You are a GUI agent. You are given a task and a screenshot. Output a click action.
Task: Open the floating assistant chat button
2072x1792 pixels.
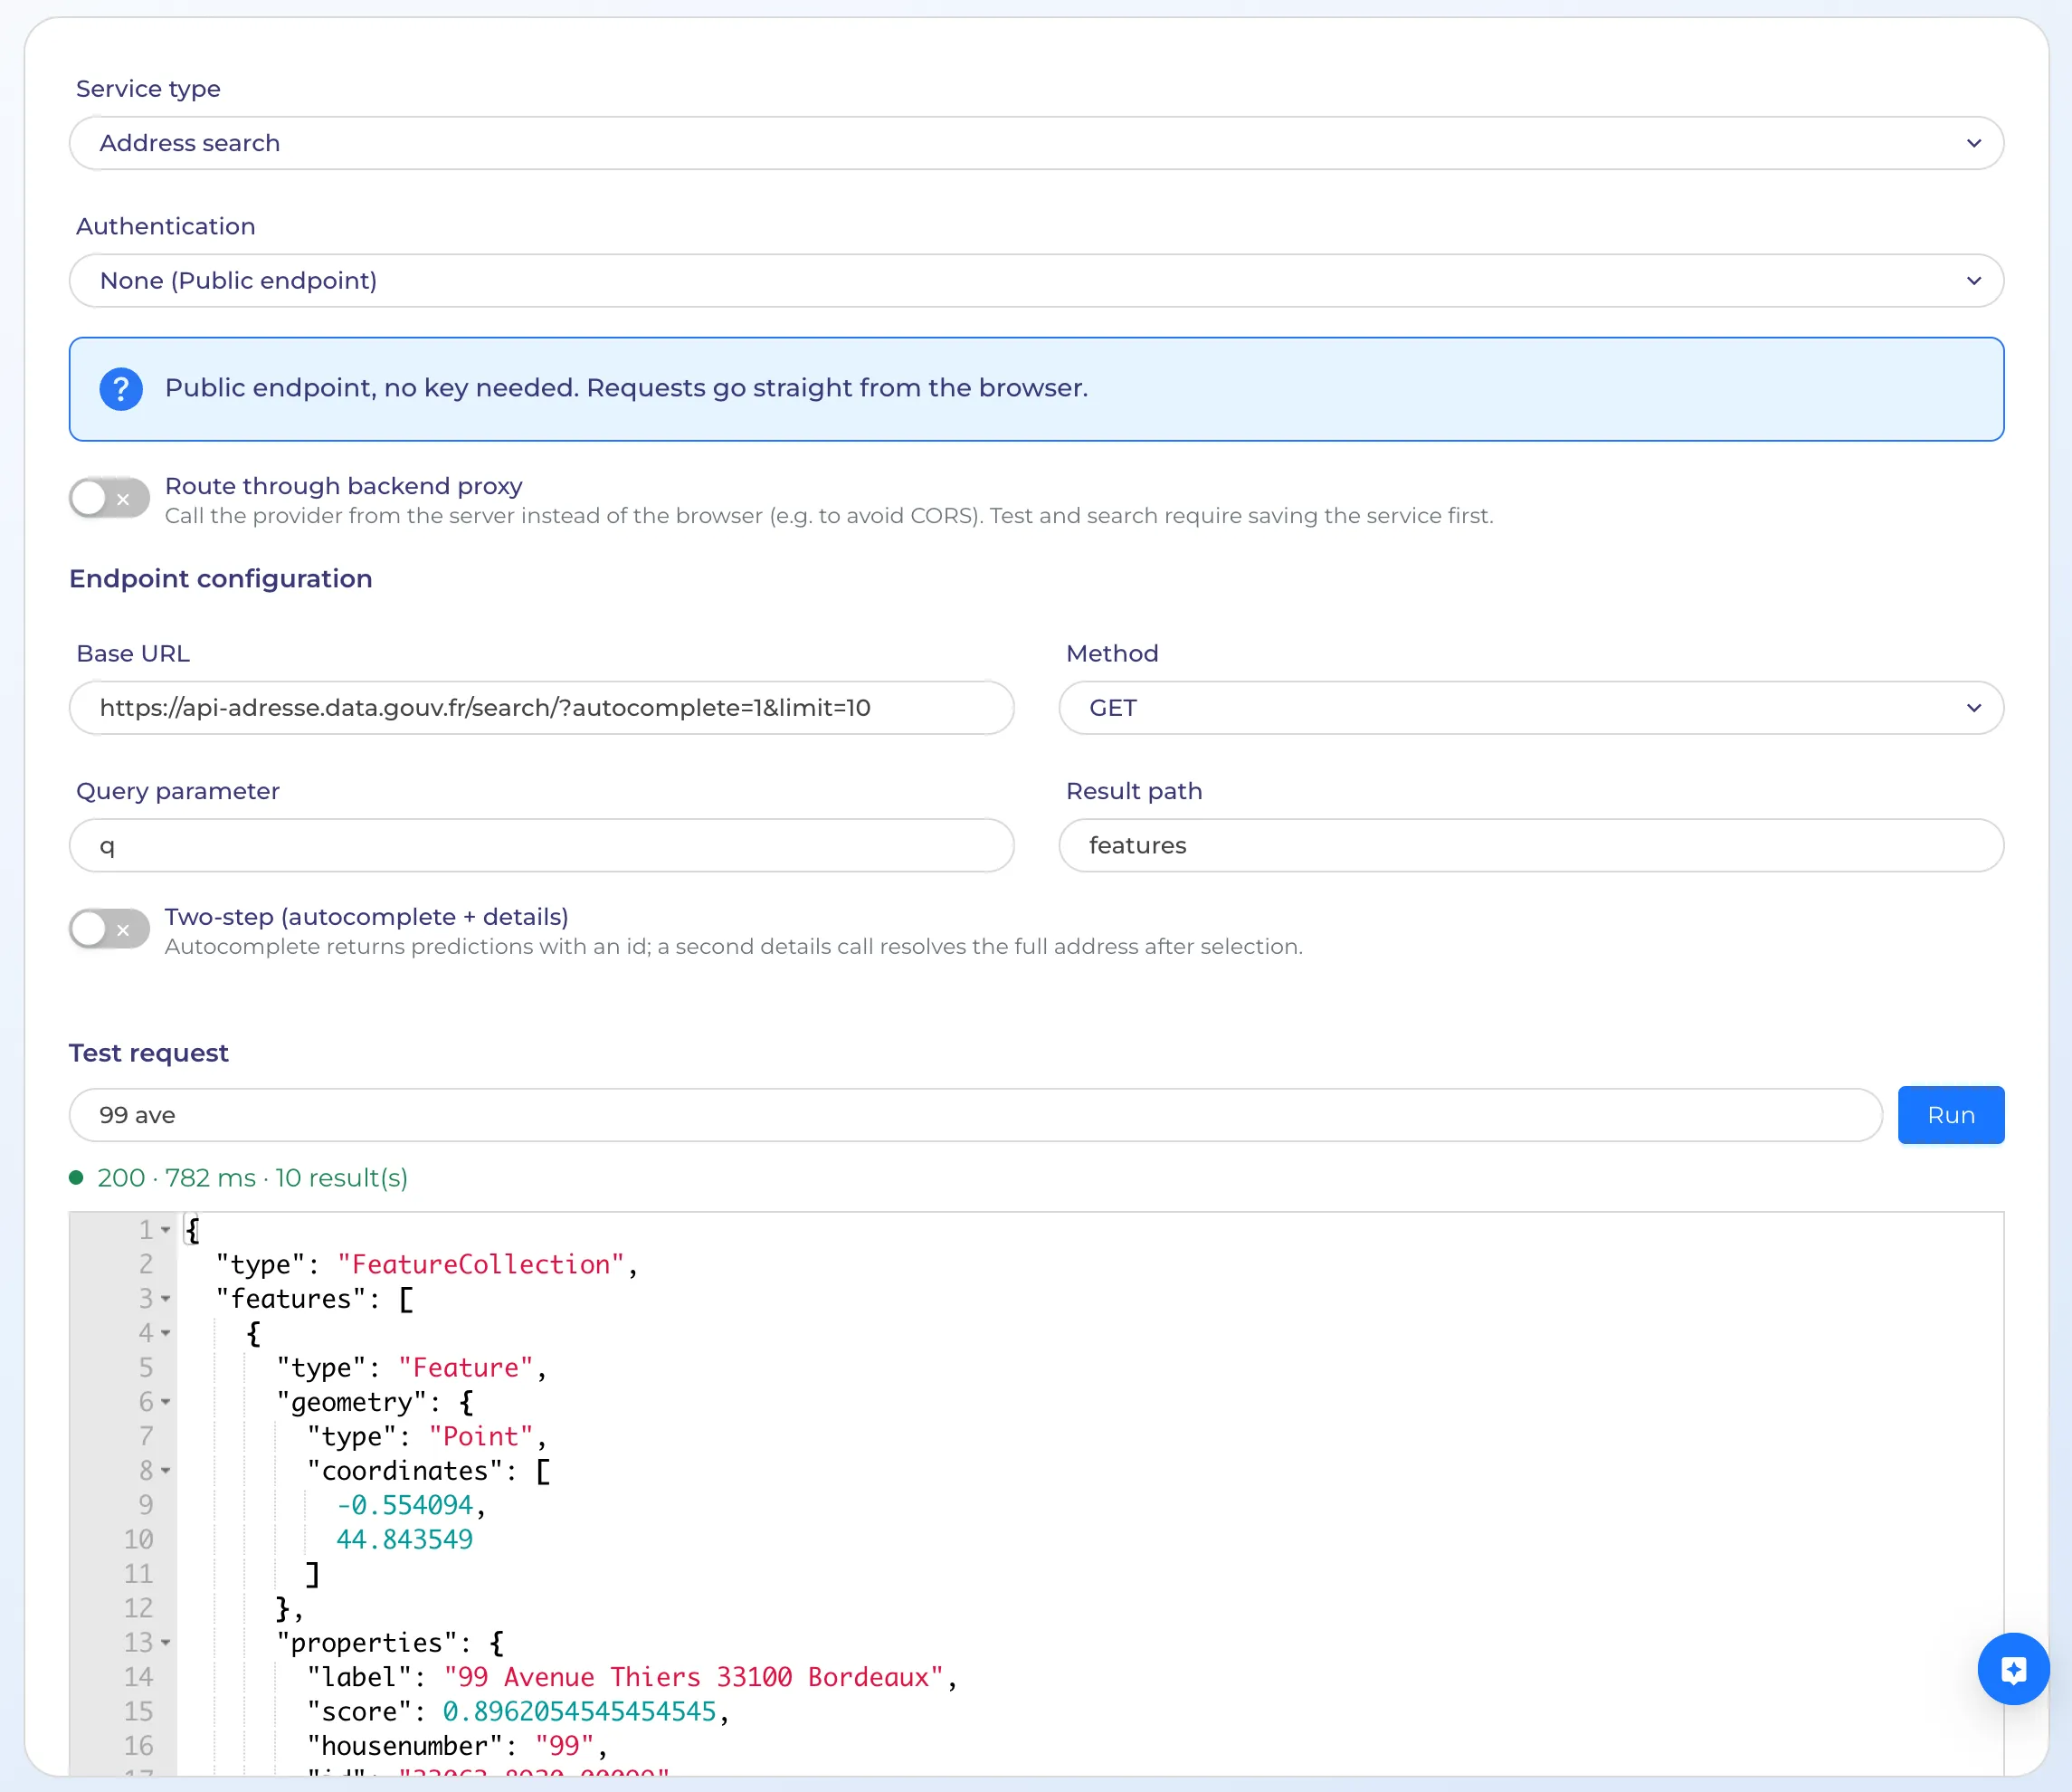(2013, 1669)
